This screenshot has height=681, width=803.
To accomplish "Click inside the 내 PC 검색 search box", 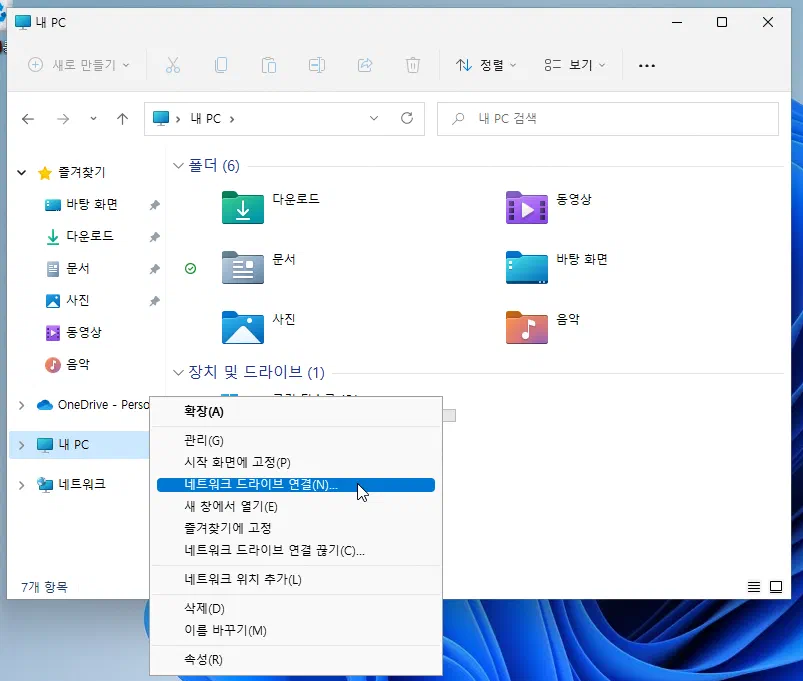I will click(x=600, y=118).
